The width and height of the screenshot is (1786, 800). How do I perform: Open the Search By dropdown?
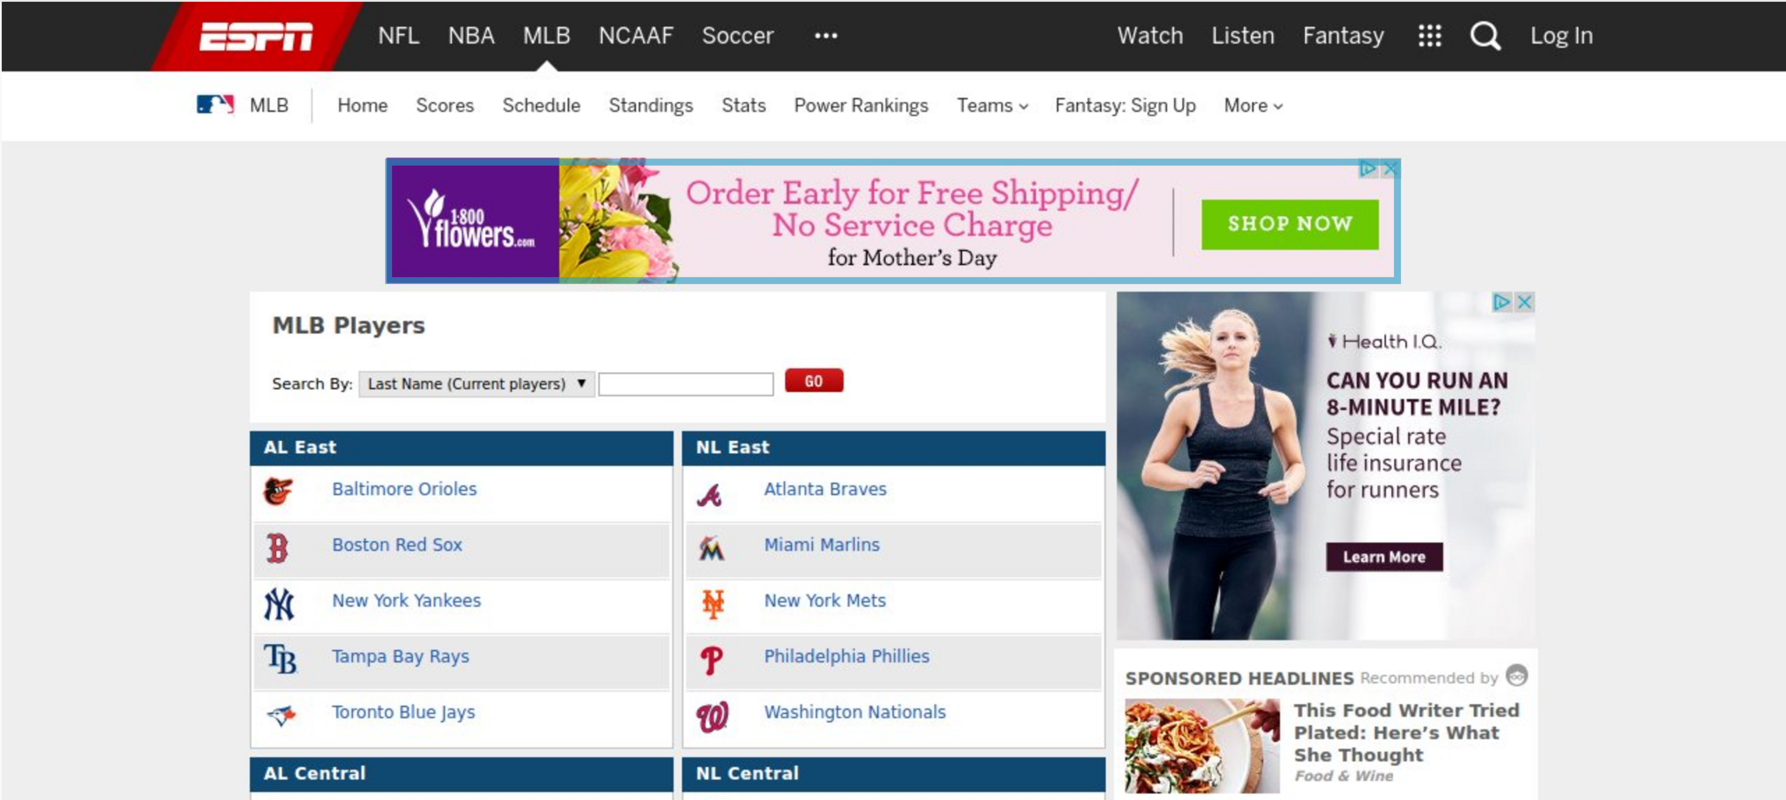[x=476, y=384]
